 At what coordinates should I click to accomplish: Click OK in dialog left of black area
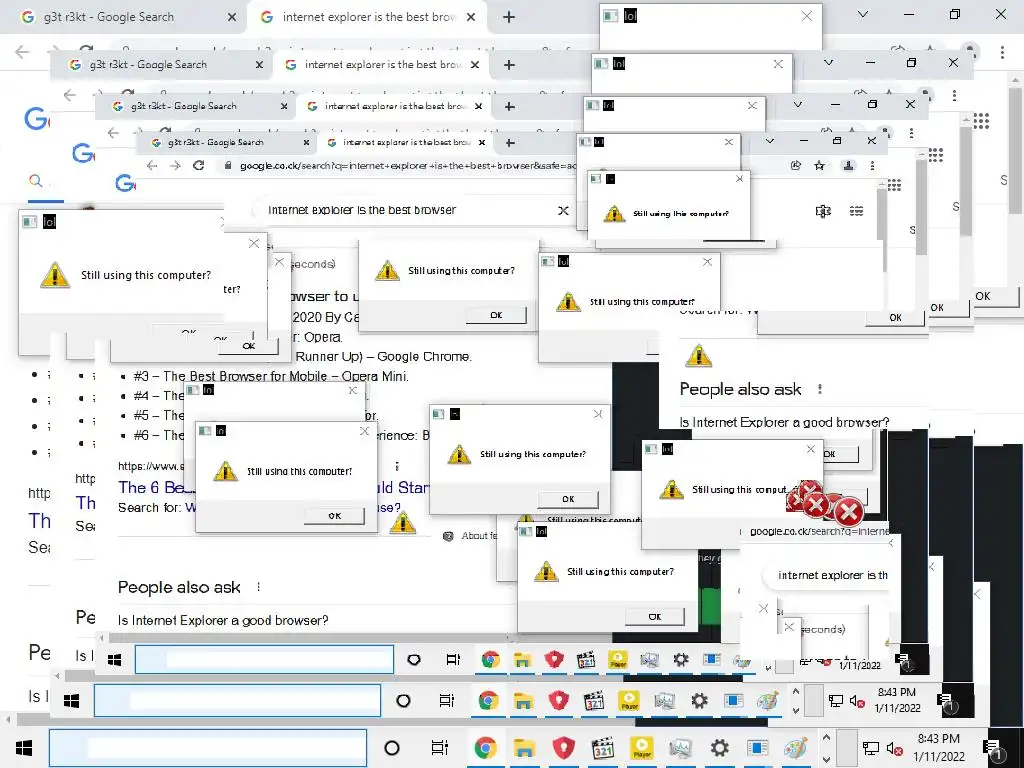568,499
